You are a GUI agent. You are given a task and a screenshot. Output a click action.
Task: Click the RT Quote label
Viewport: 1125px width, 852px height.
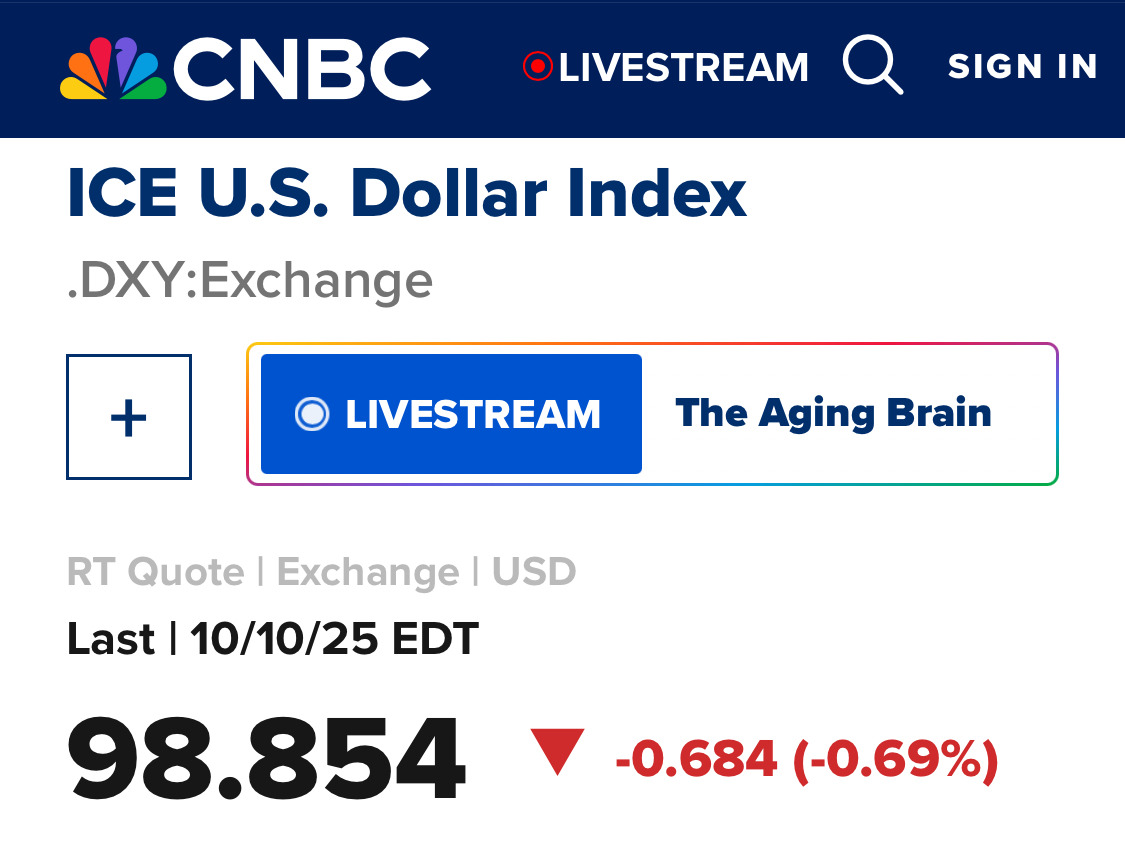point(155,573)
